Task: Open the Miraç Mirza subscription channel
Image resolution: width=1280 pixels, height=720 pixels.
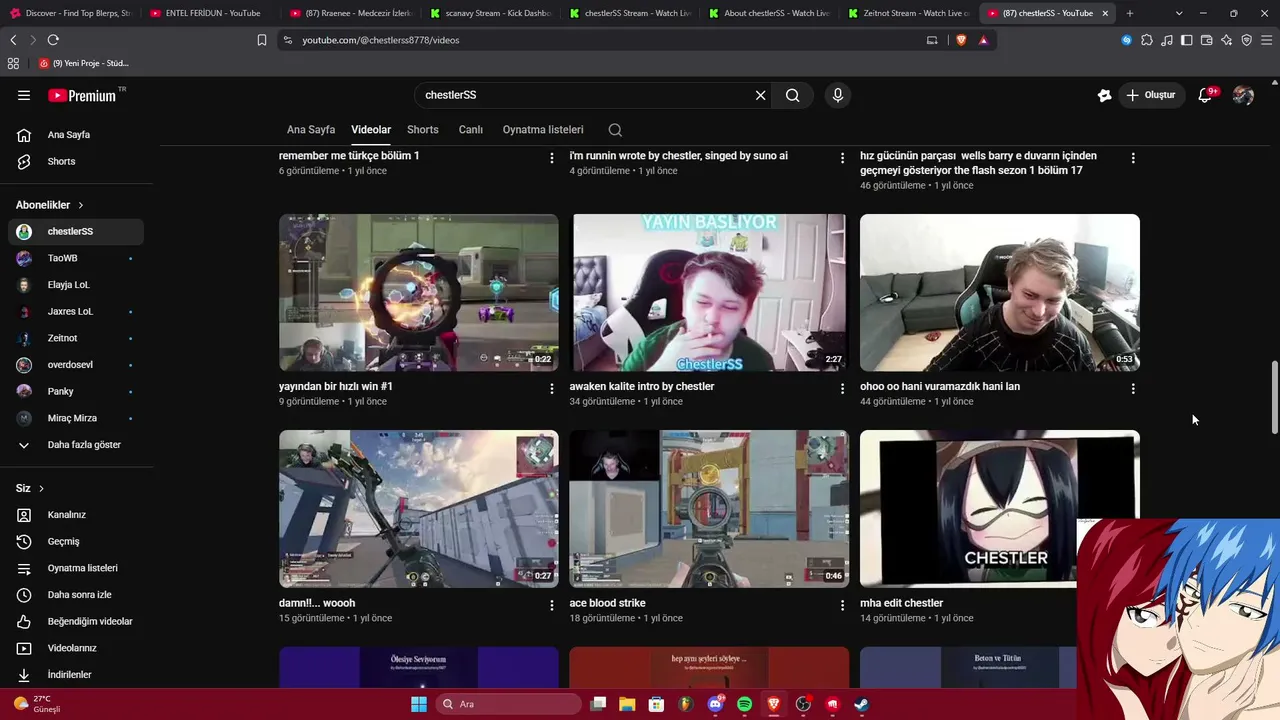Action: (76, 418)
